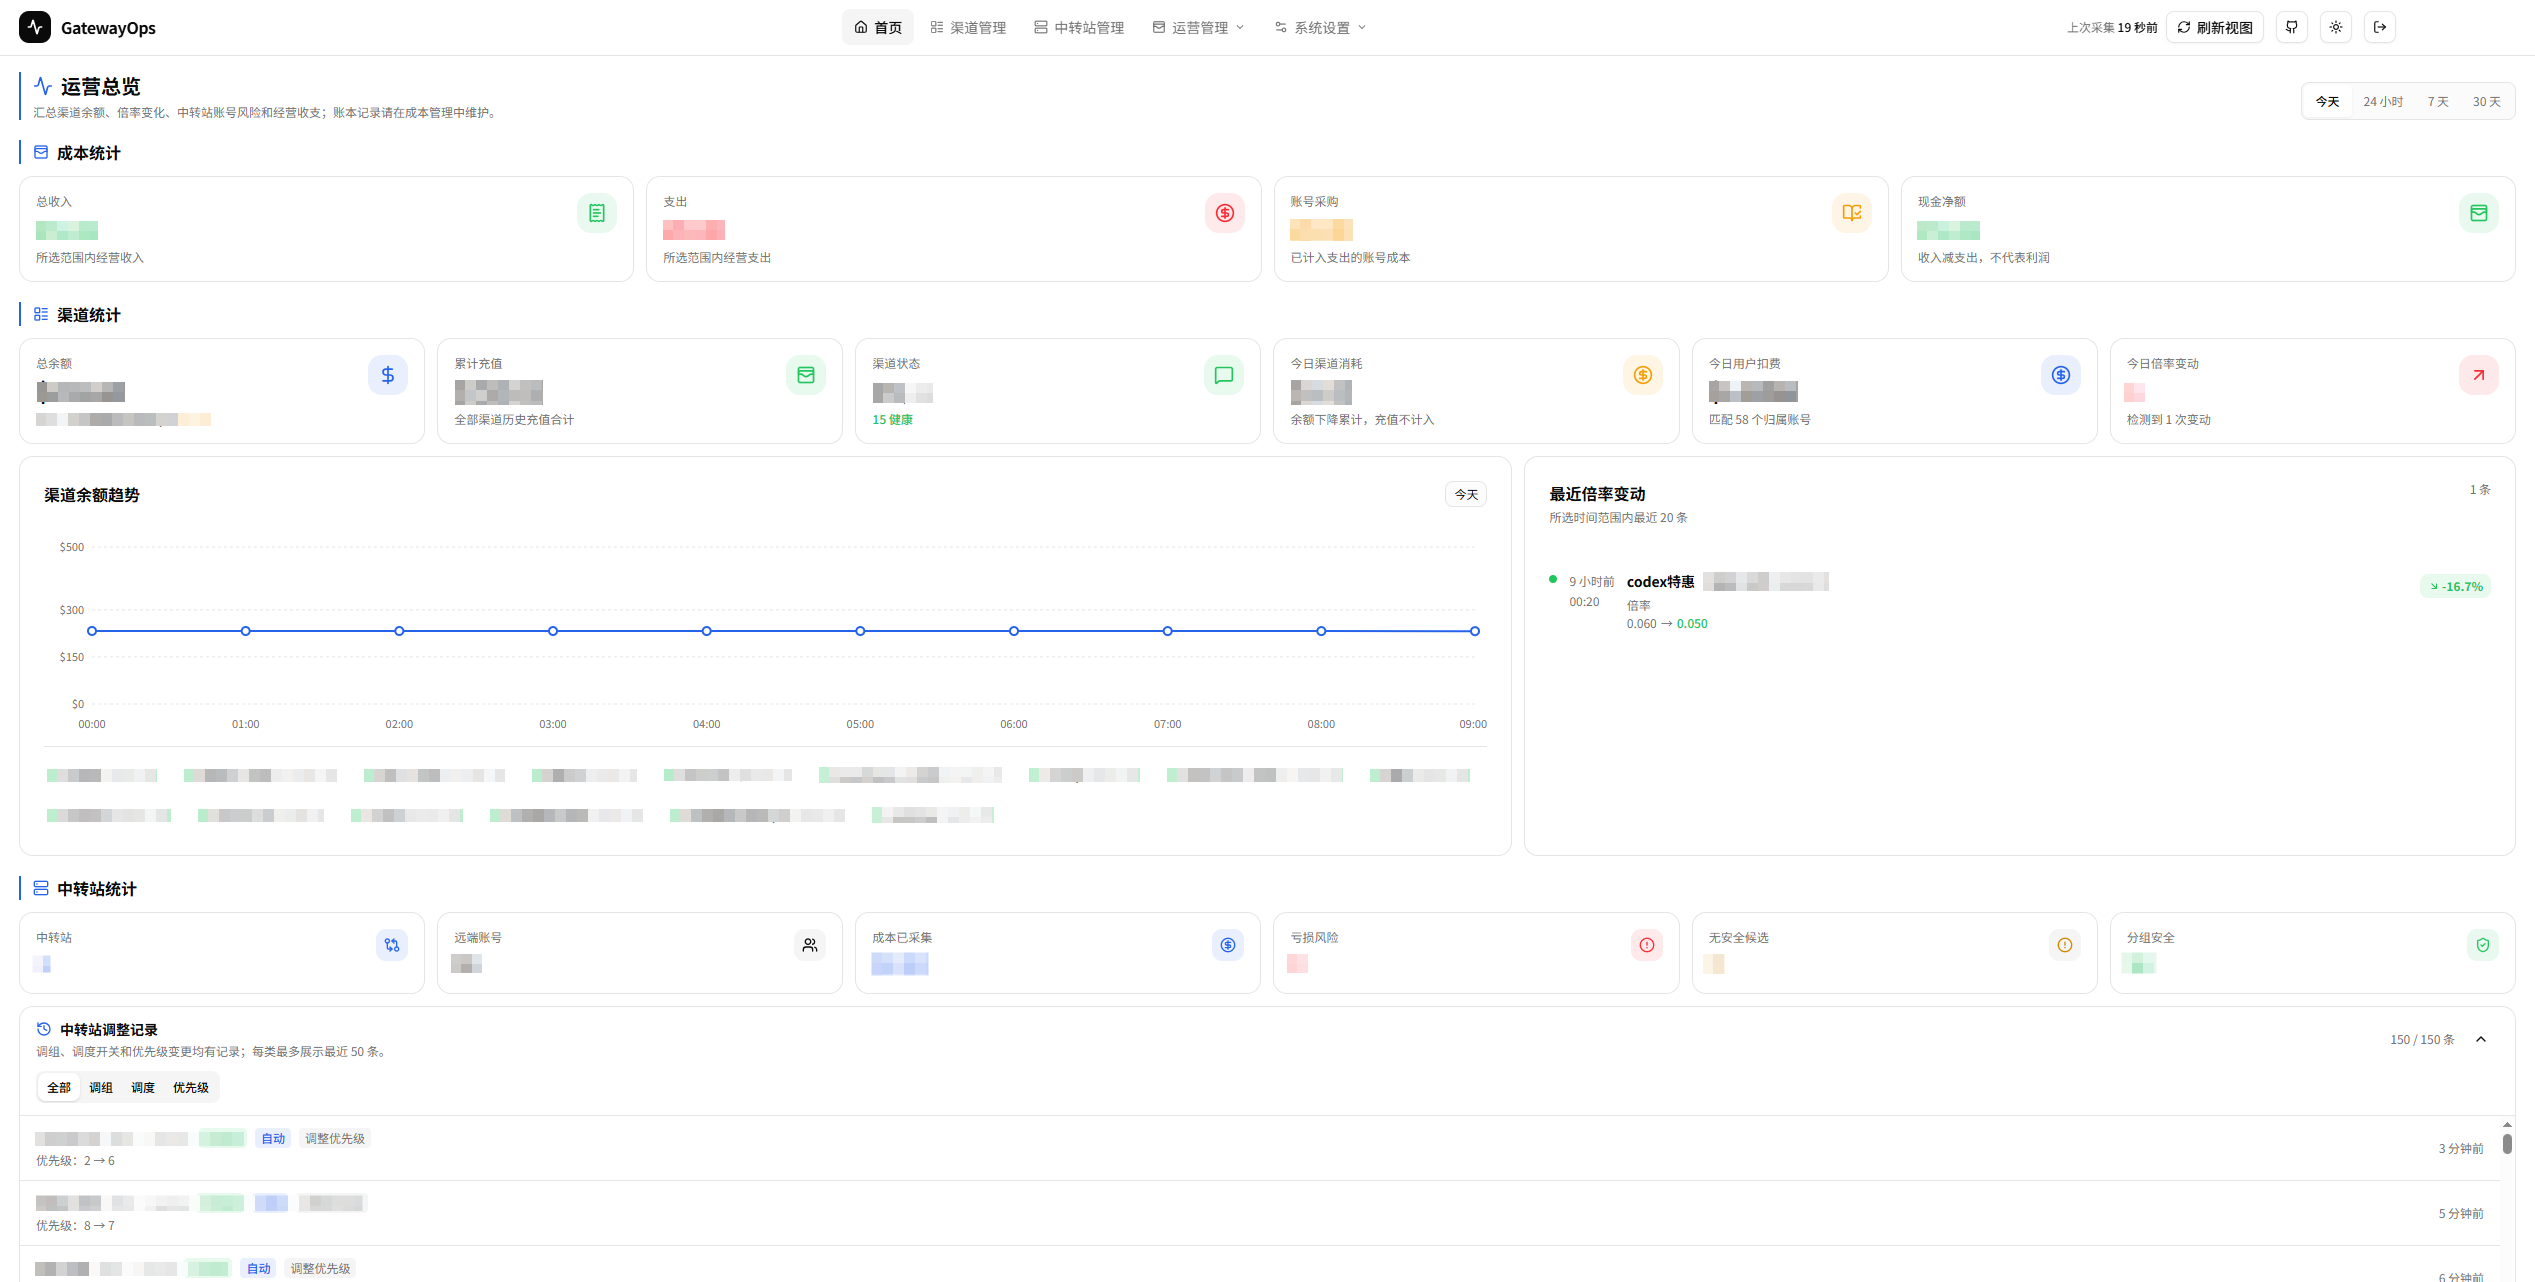Click the GatewayOps logo icon
This screenshot has width=2535, height=1282.
pyautogui.click(x=35, y=27)
